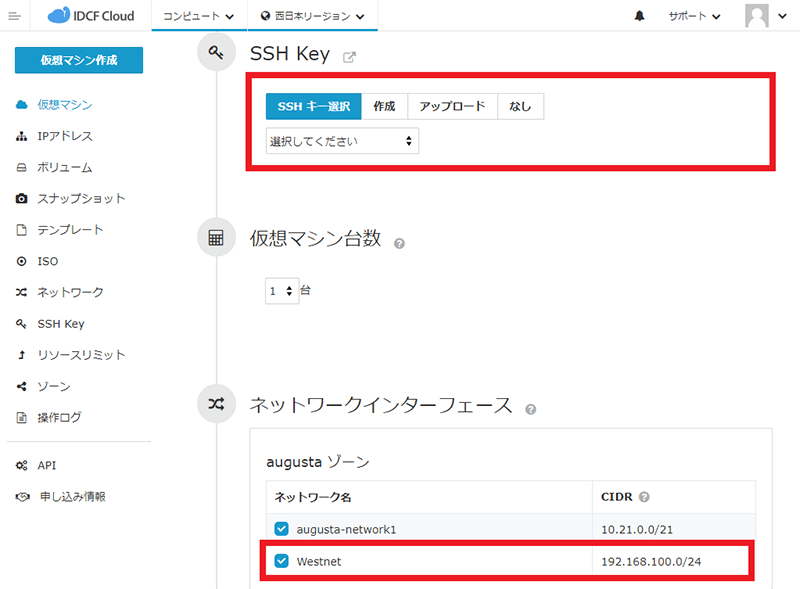Click help icon beside 仮想マシン台数
Screen dimensions: 800x589
pyautogui.click(x=400, y=243)
